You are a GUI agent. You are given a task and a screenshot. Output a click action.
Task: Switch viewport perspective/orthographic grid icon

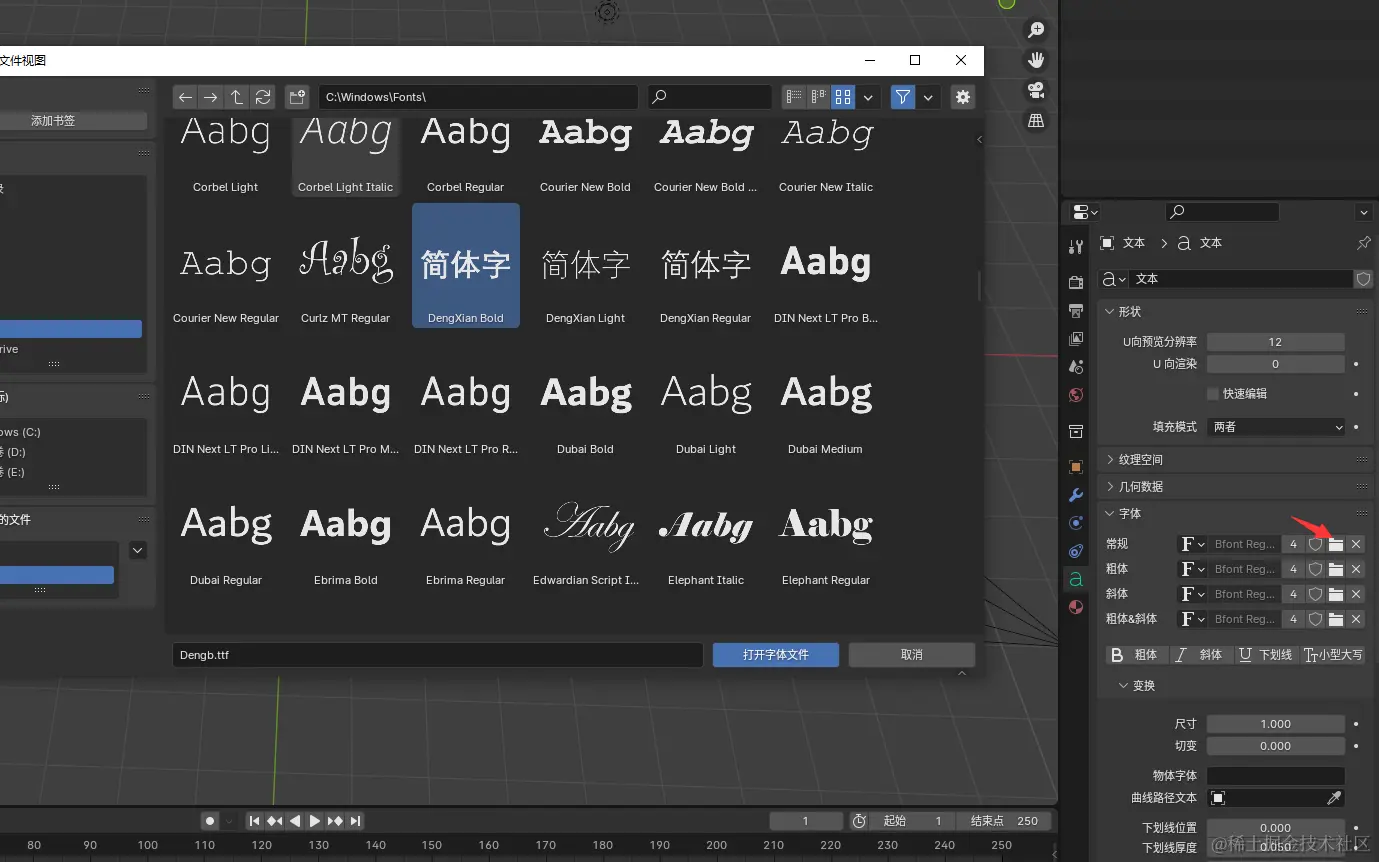click(x=1036, y=120)
